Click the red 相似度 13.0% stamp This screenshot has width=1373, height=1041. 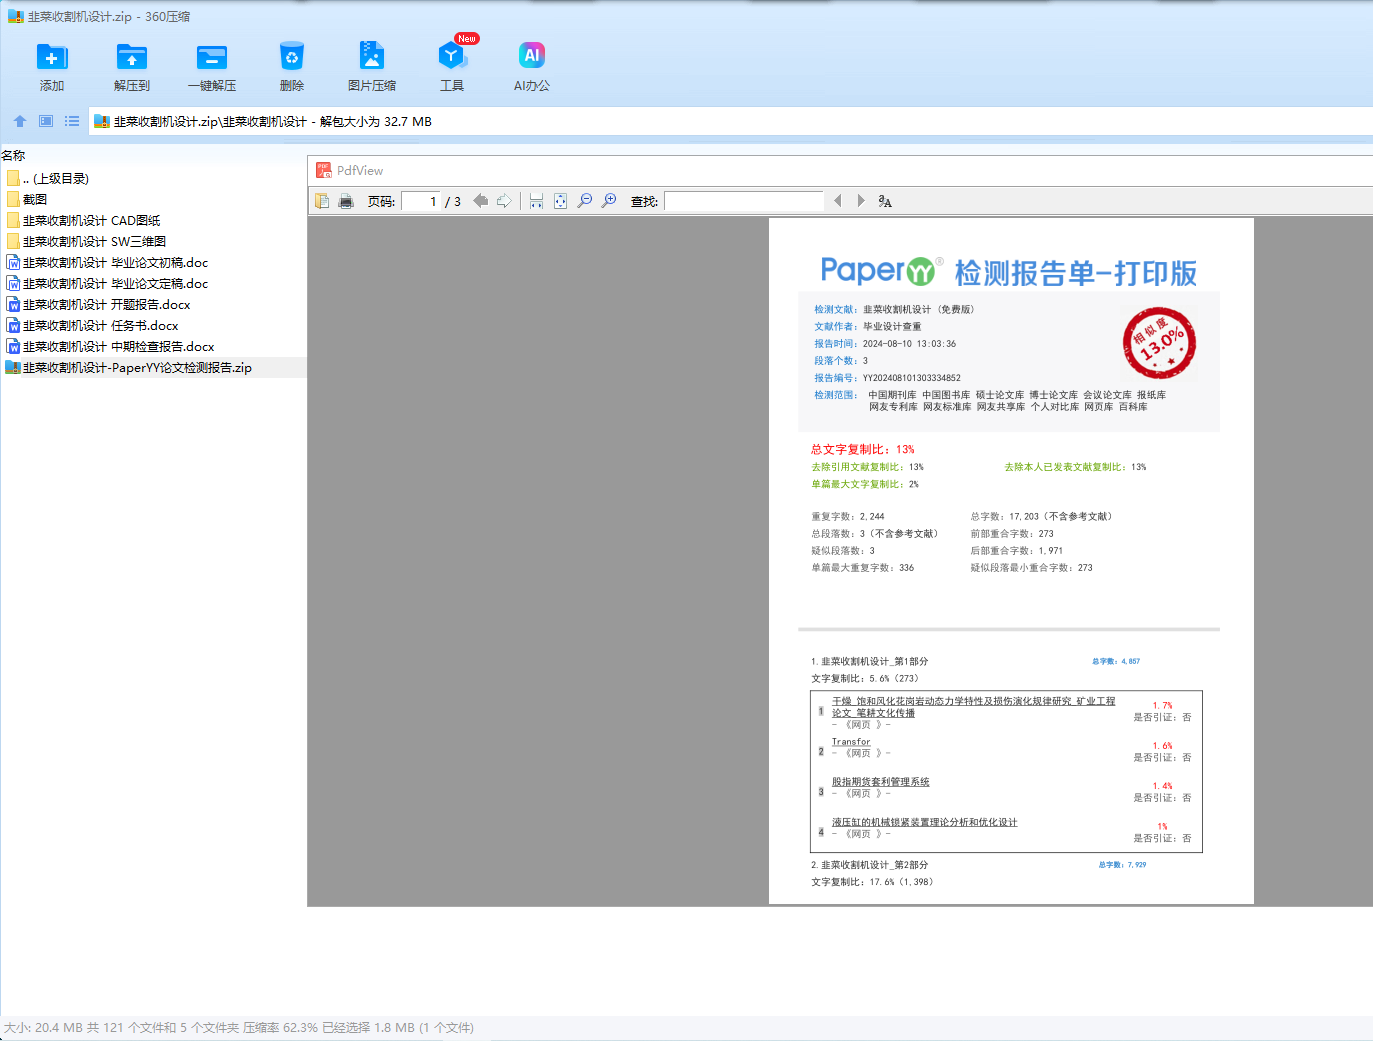(1159, 343)
